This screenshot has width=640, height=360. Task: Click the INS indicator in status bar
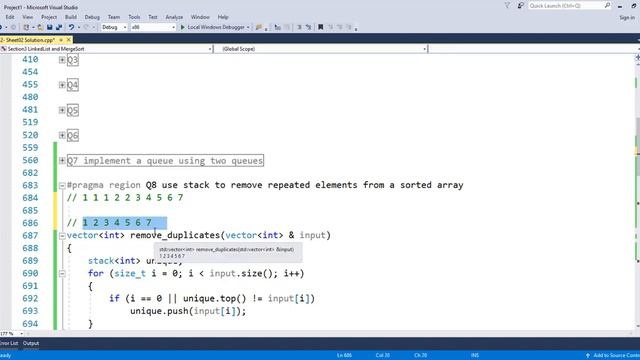tap(474, 356)
